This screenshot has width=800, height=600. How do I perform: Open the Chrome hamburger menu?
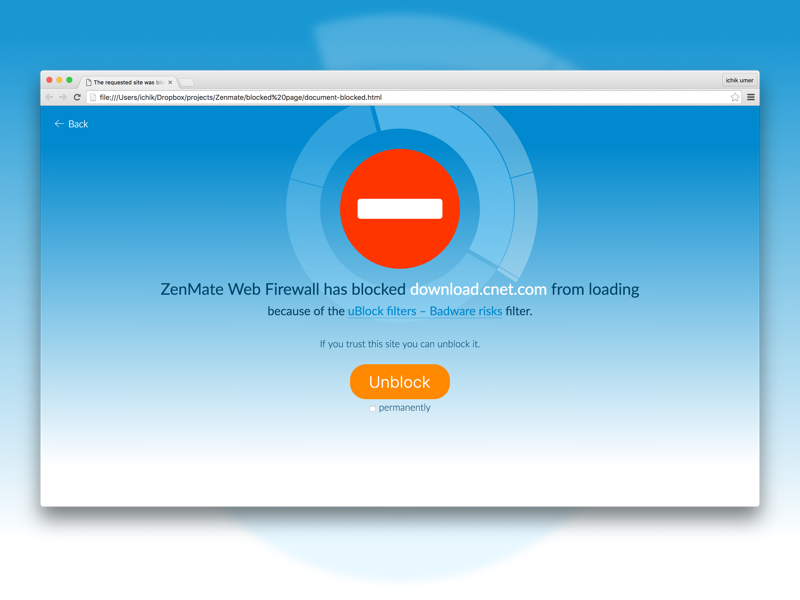pos(751,97)
